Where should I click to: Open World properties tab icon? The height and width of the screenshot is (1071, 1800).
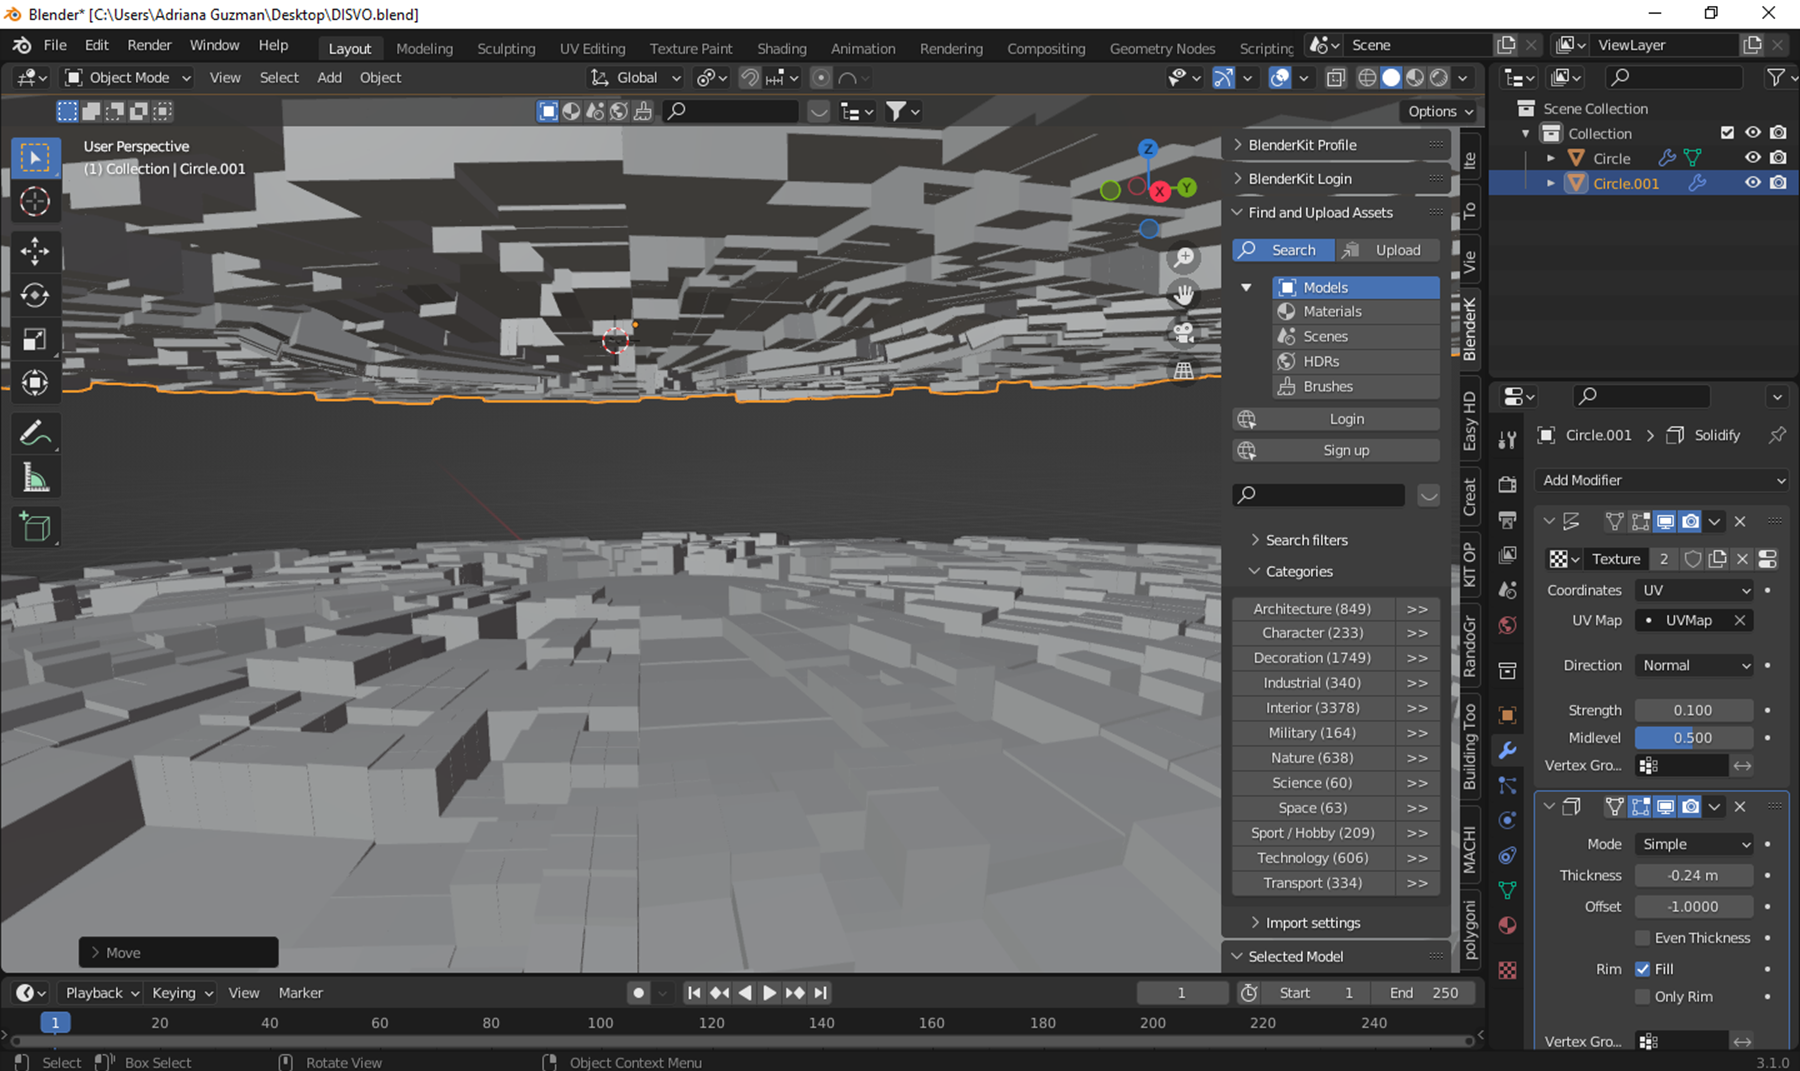[x=1507, y=625]
